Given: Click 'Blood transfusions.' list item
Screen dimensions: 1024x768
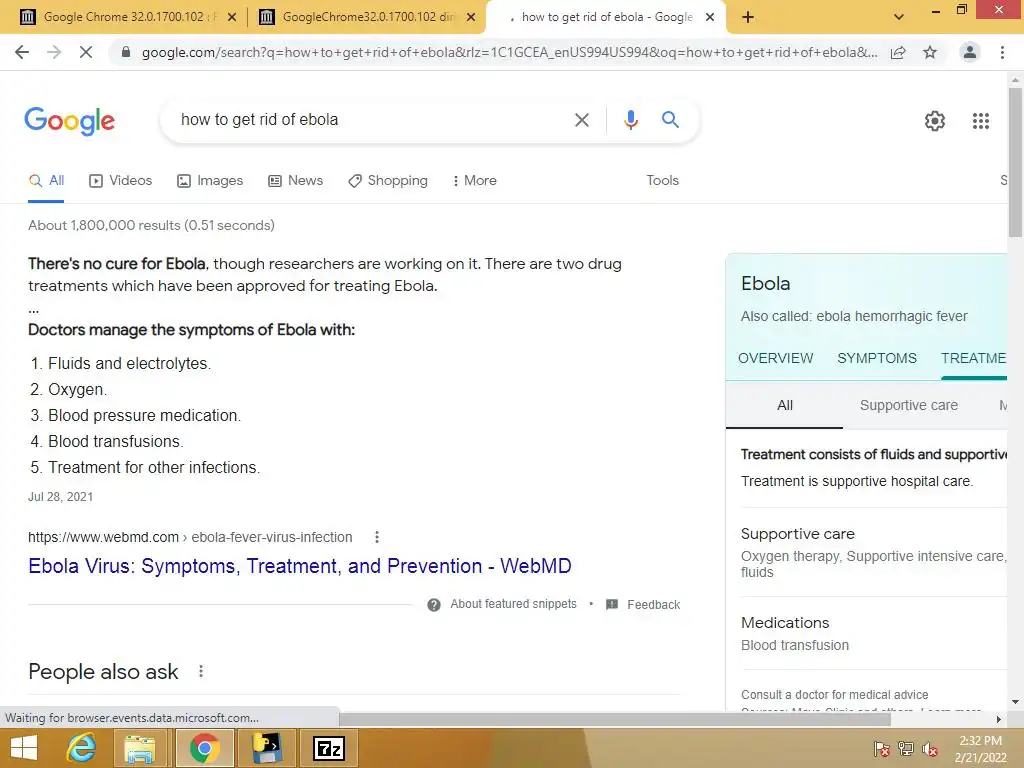Looking at the screenshot, I should tap(116, 442).
